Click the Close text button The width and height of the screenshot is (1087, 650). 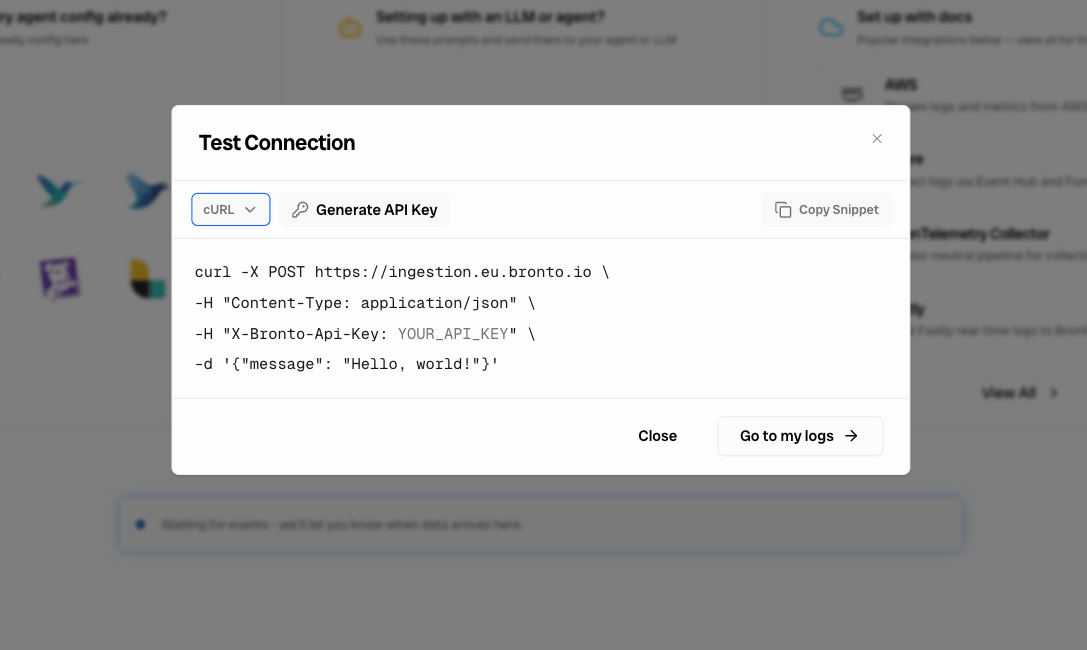(x=657, y=436)
